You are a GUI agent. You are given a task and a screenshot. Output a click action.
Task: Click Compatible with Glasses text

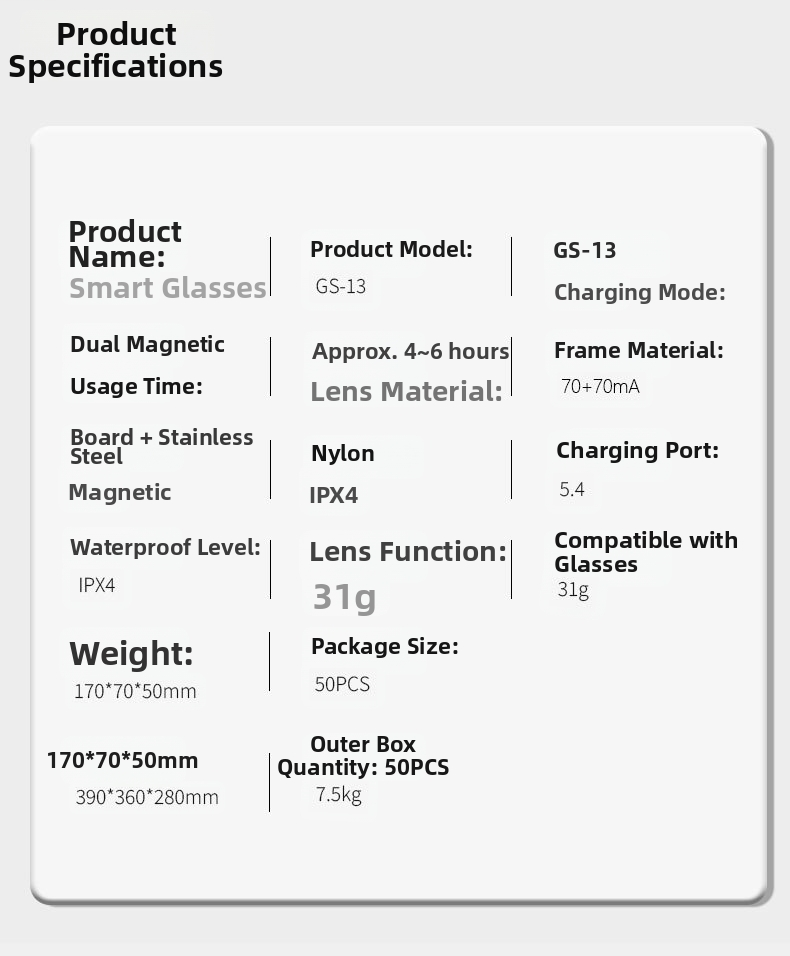pyautogui.click(x=646, y=552)
